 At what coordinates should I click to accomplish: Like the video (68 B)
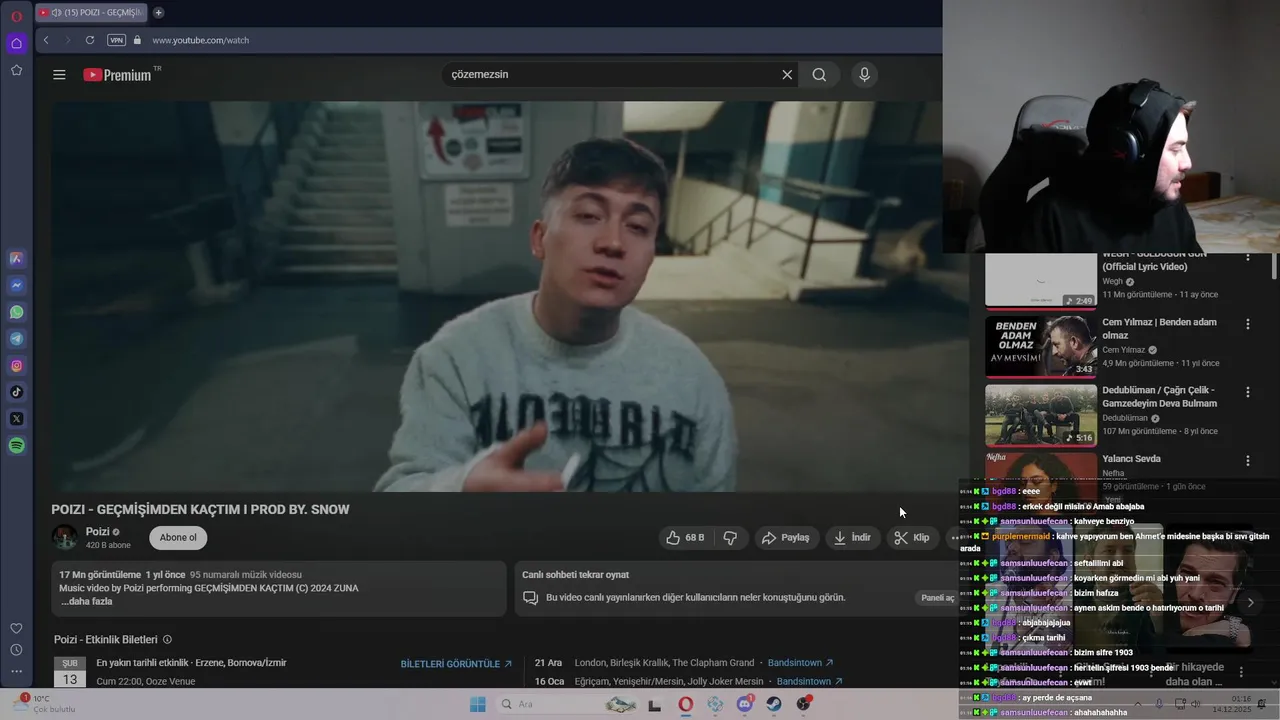tap(685, 538)
